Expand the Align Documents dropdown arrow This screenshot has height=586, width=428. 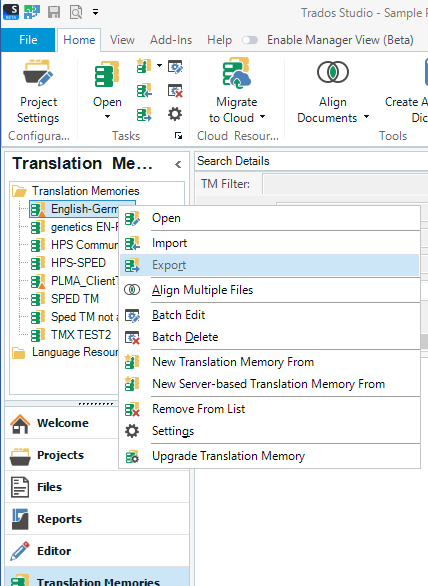pos(366,117)
